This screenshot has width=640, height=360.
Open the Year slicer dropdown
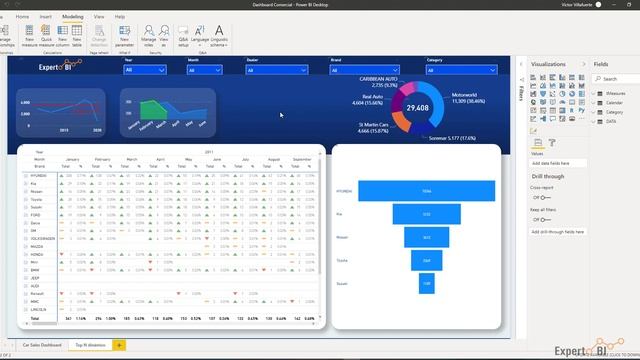[145, 70]
